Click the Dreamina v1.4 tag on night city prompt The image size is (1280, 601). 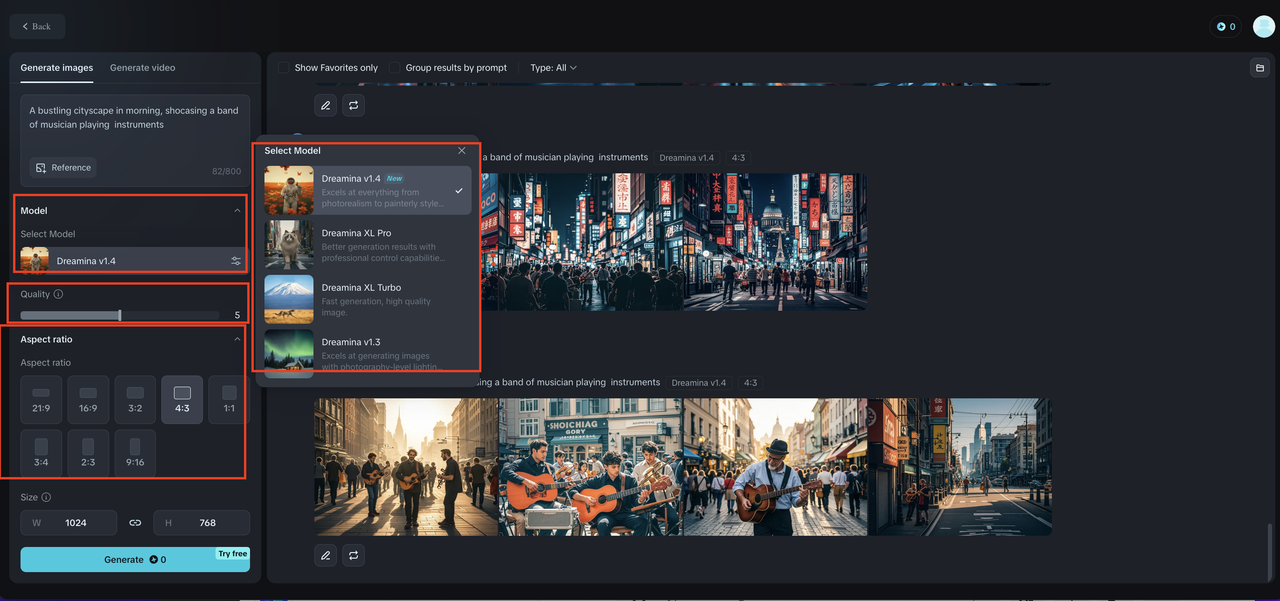687,158
